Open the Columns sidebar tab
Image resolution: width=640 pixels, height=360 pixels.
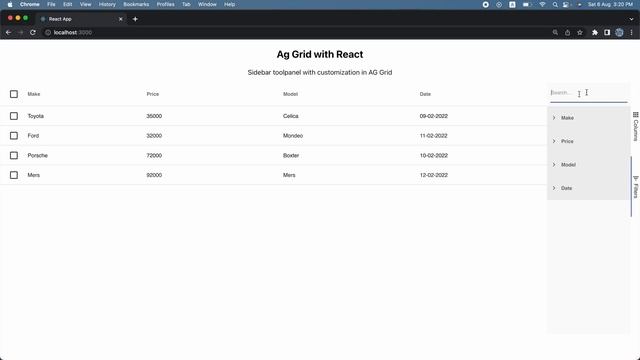point(636,127)
